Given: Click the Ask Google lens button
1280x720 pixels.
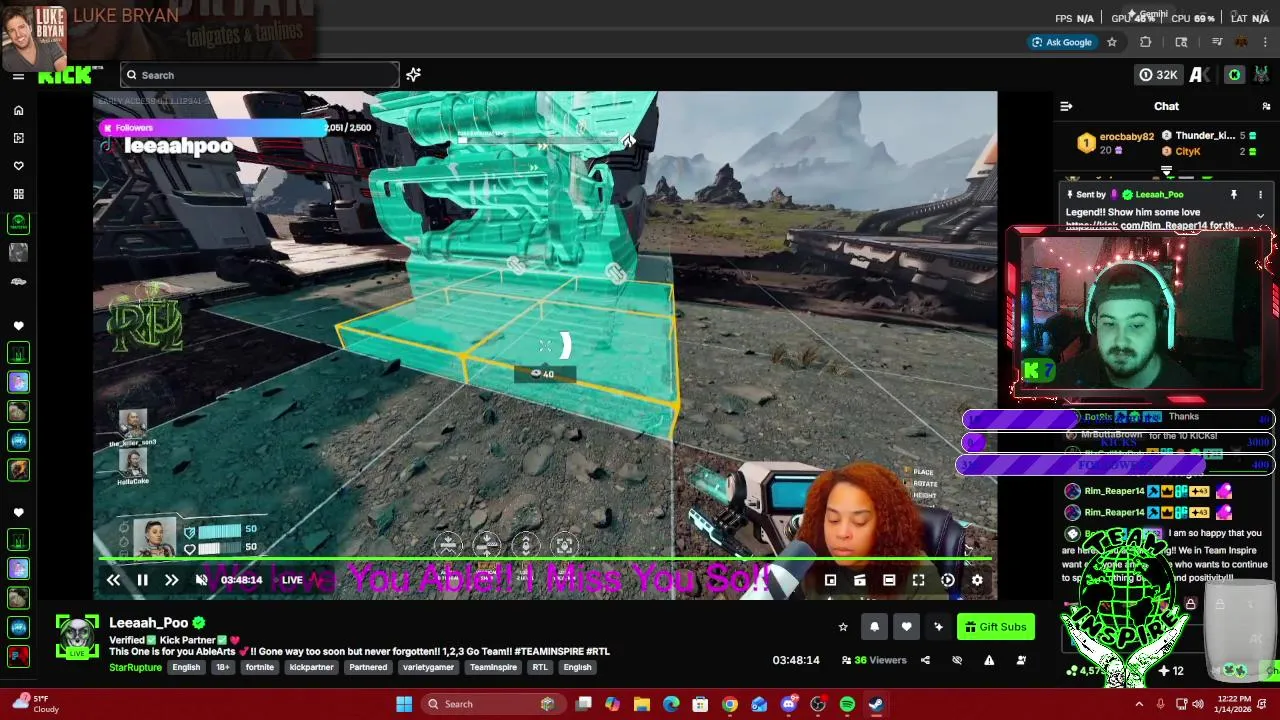Looking at the screenshot, I should (1061, 42).
